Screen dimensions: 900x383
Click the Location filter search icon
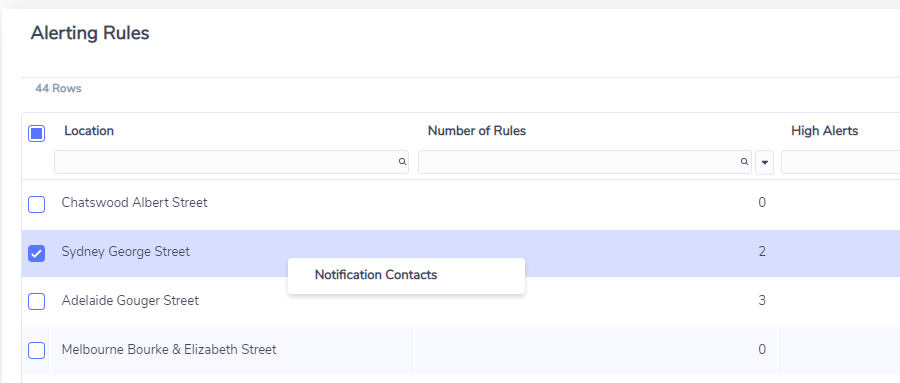point(402,162)
